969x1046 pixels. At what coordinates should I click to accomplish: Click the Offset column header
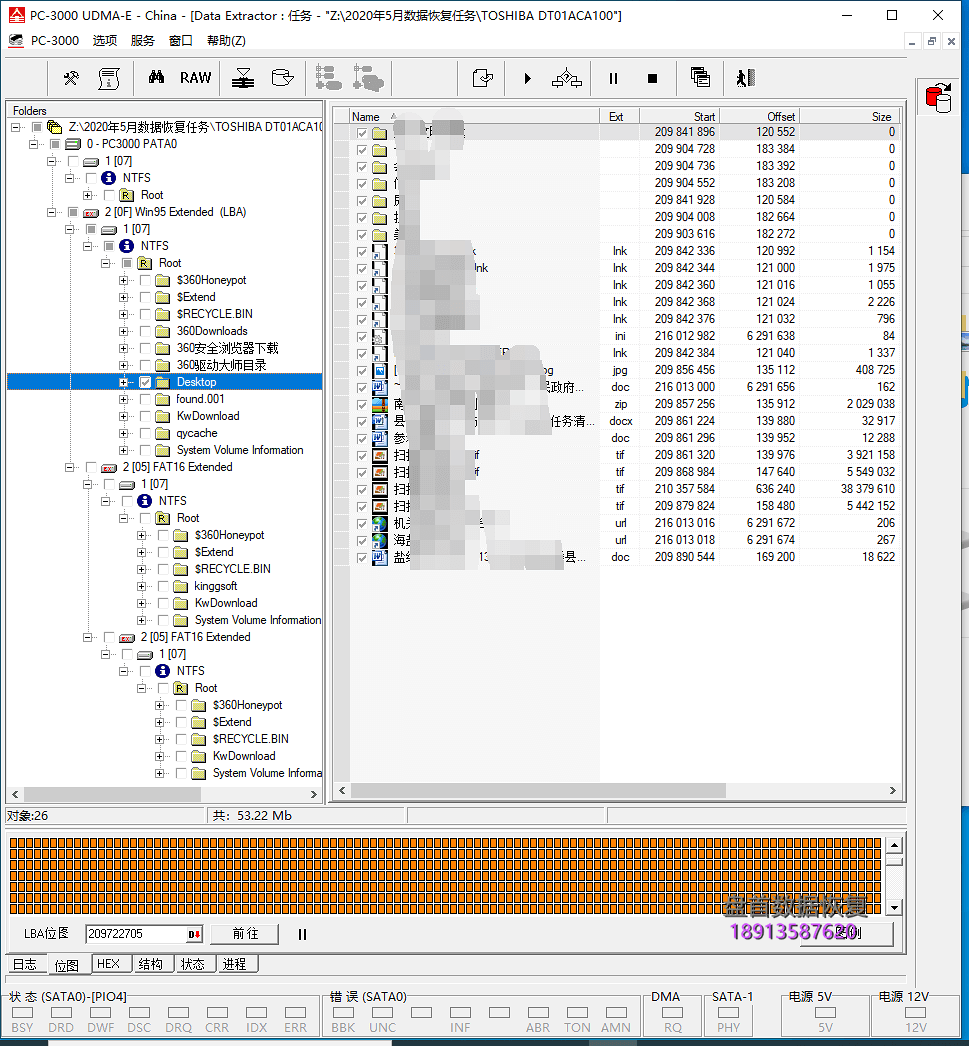(x=760, y=116)
